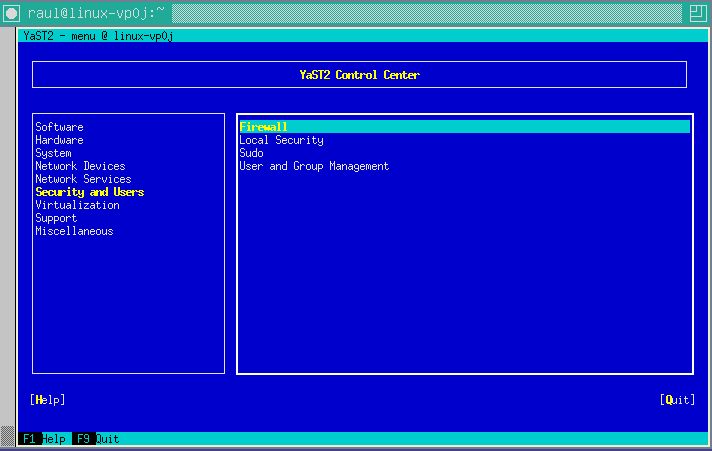Select the Support category

[56, 218]
